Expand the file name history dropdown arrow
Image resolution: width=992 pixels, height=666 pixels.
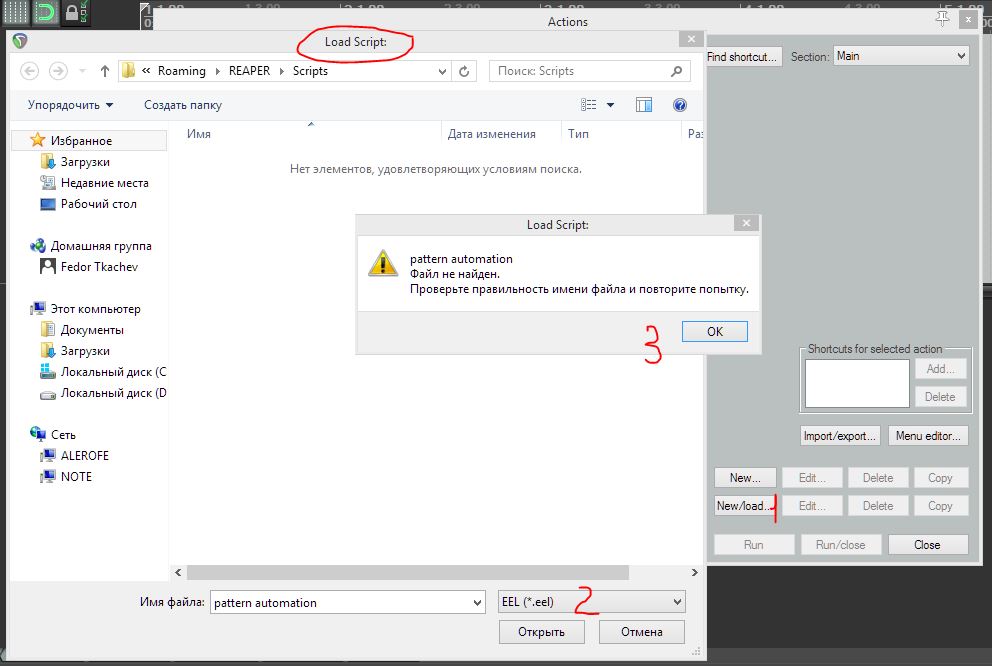(x=478, y=603)
